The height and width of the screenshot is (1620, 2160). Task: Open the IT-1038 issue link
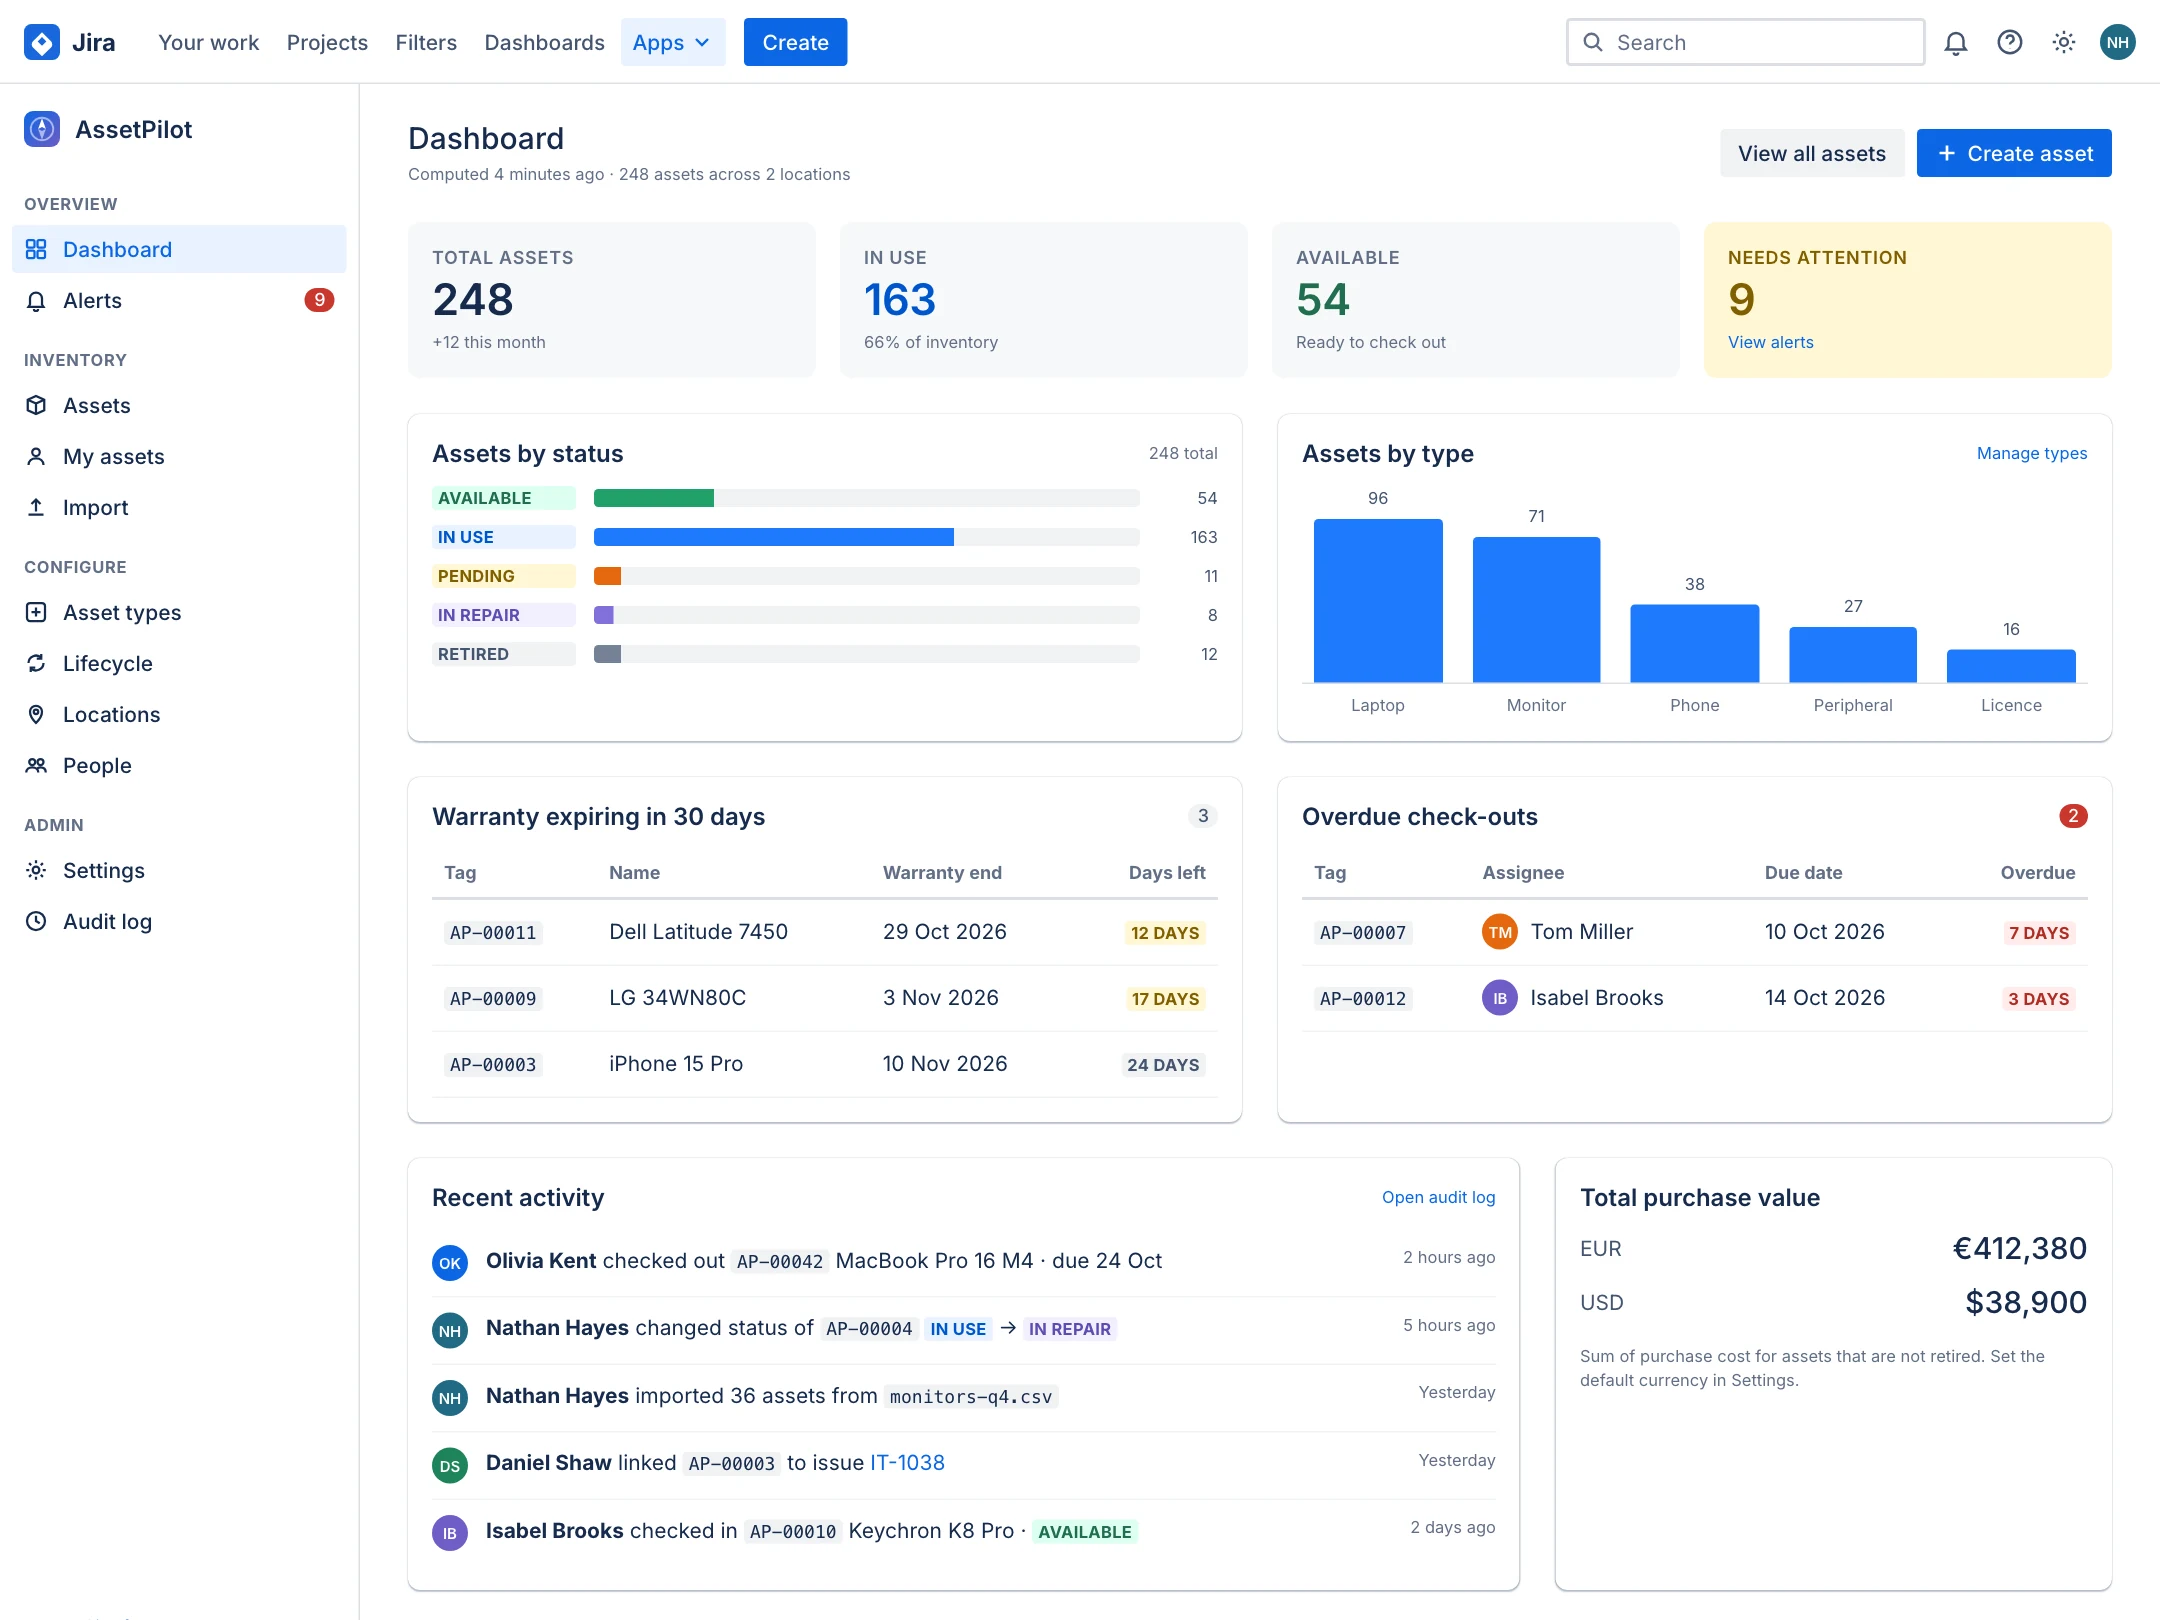907,1462
